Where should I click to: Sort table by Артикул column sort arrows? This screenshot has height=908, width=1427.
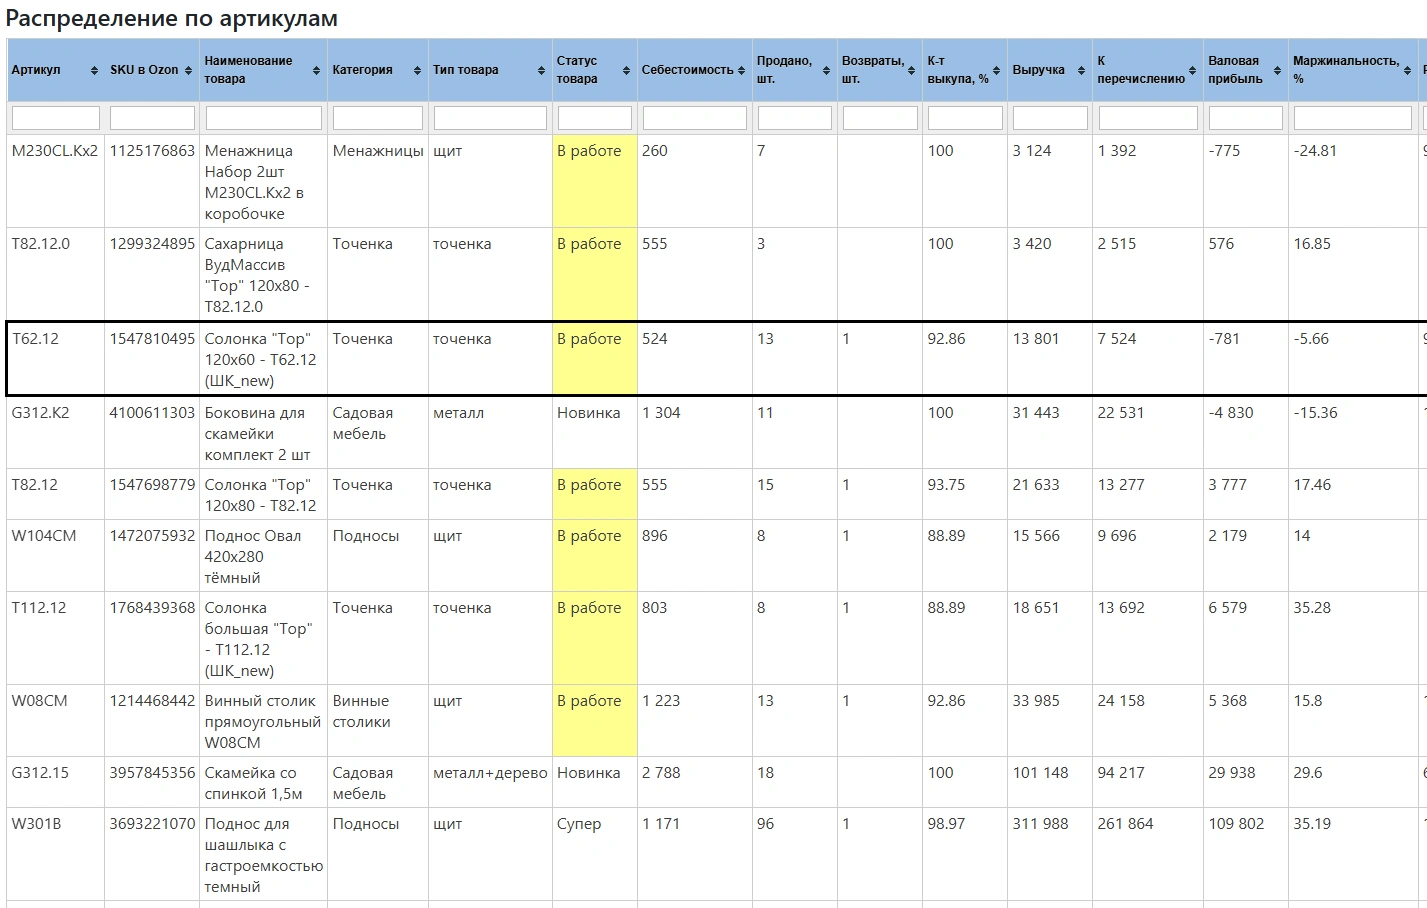[x=94, y=71]
